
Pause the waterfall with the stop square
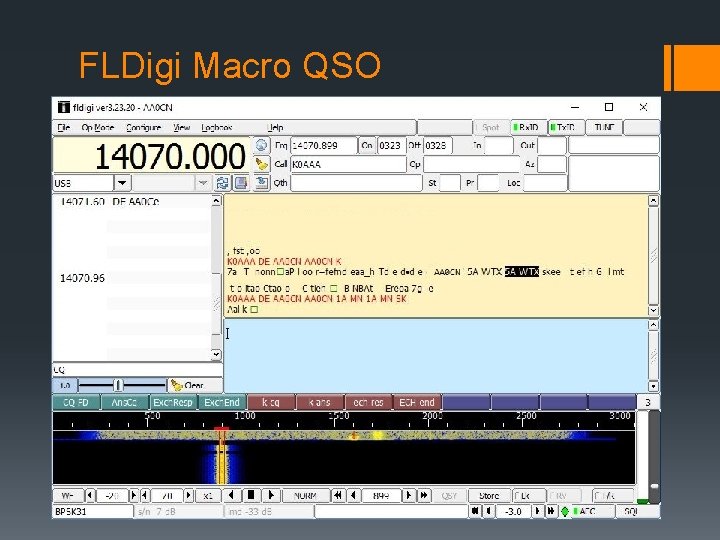(x=251, y=495)
